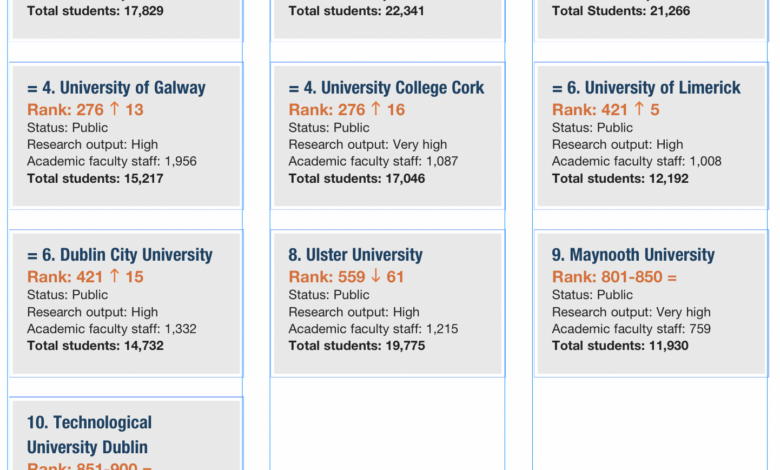The image size is (780, 470).
Task: Click Limerick total students 12,192 text
Action: [620, 179]
